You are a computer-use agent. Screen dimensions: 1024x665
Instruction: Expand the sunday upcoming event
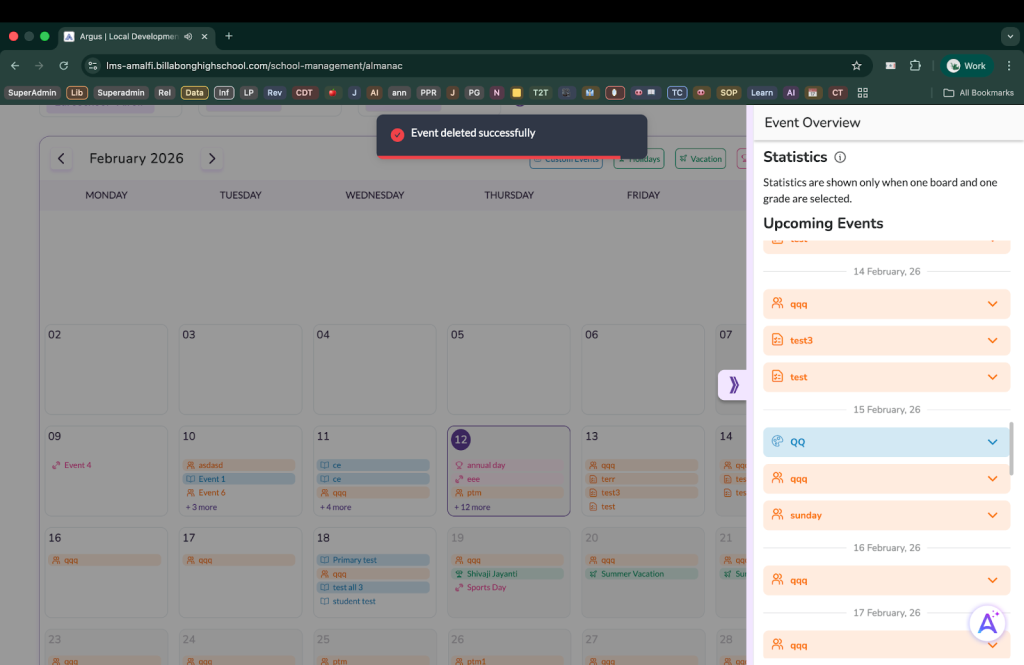(x=992, y=515)
